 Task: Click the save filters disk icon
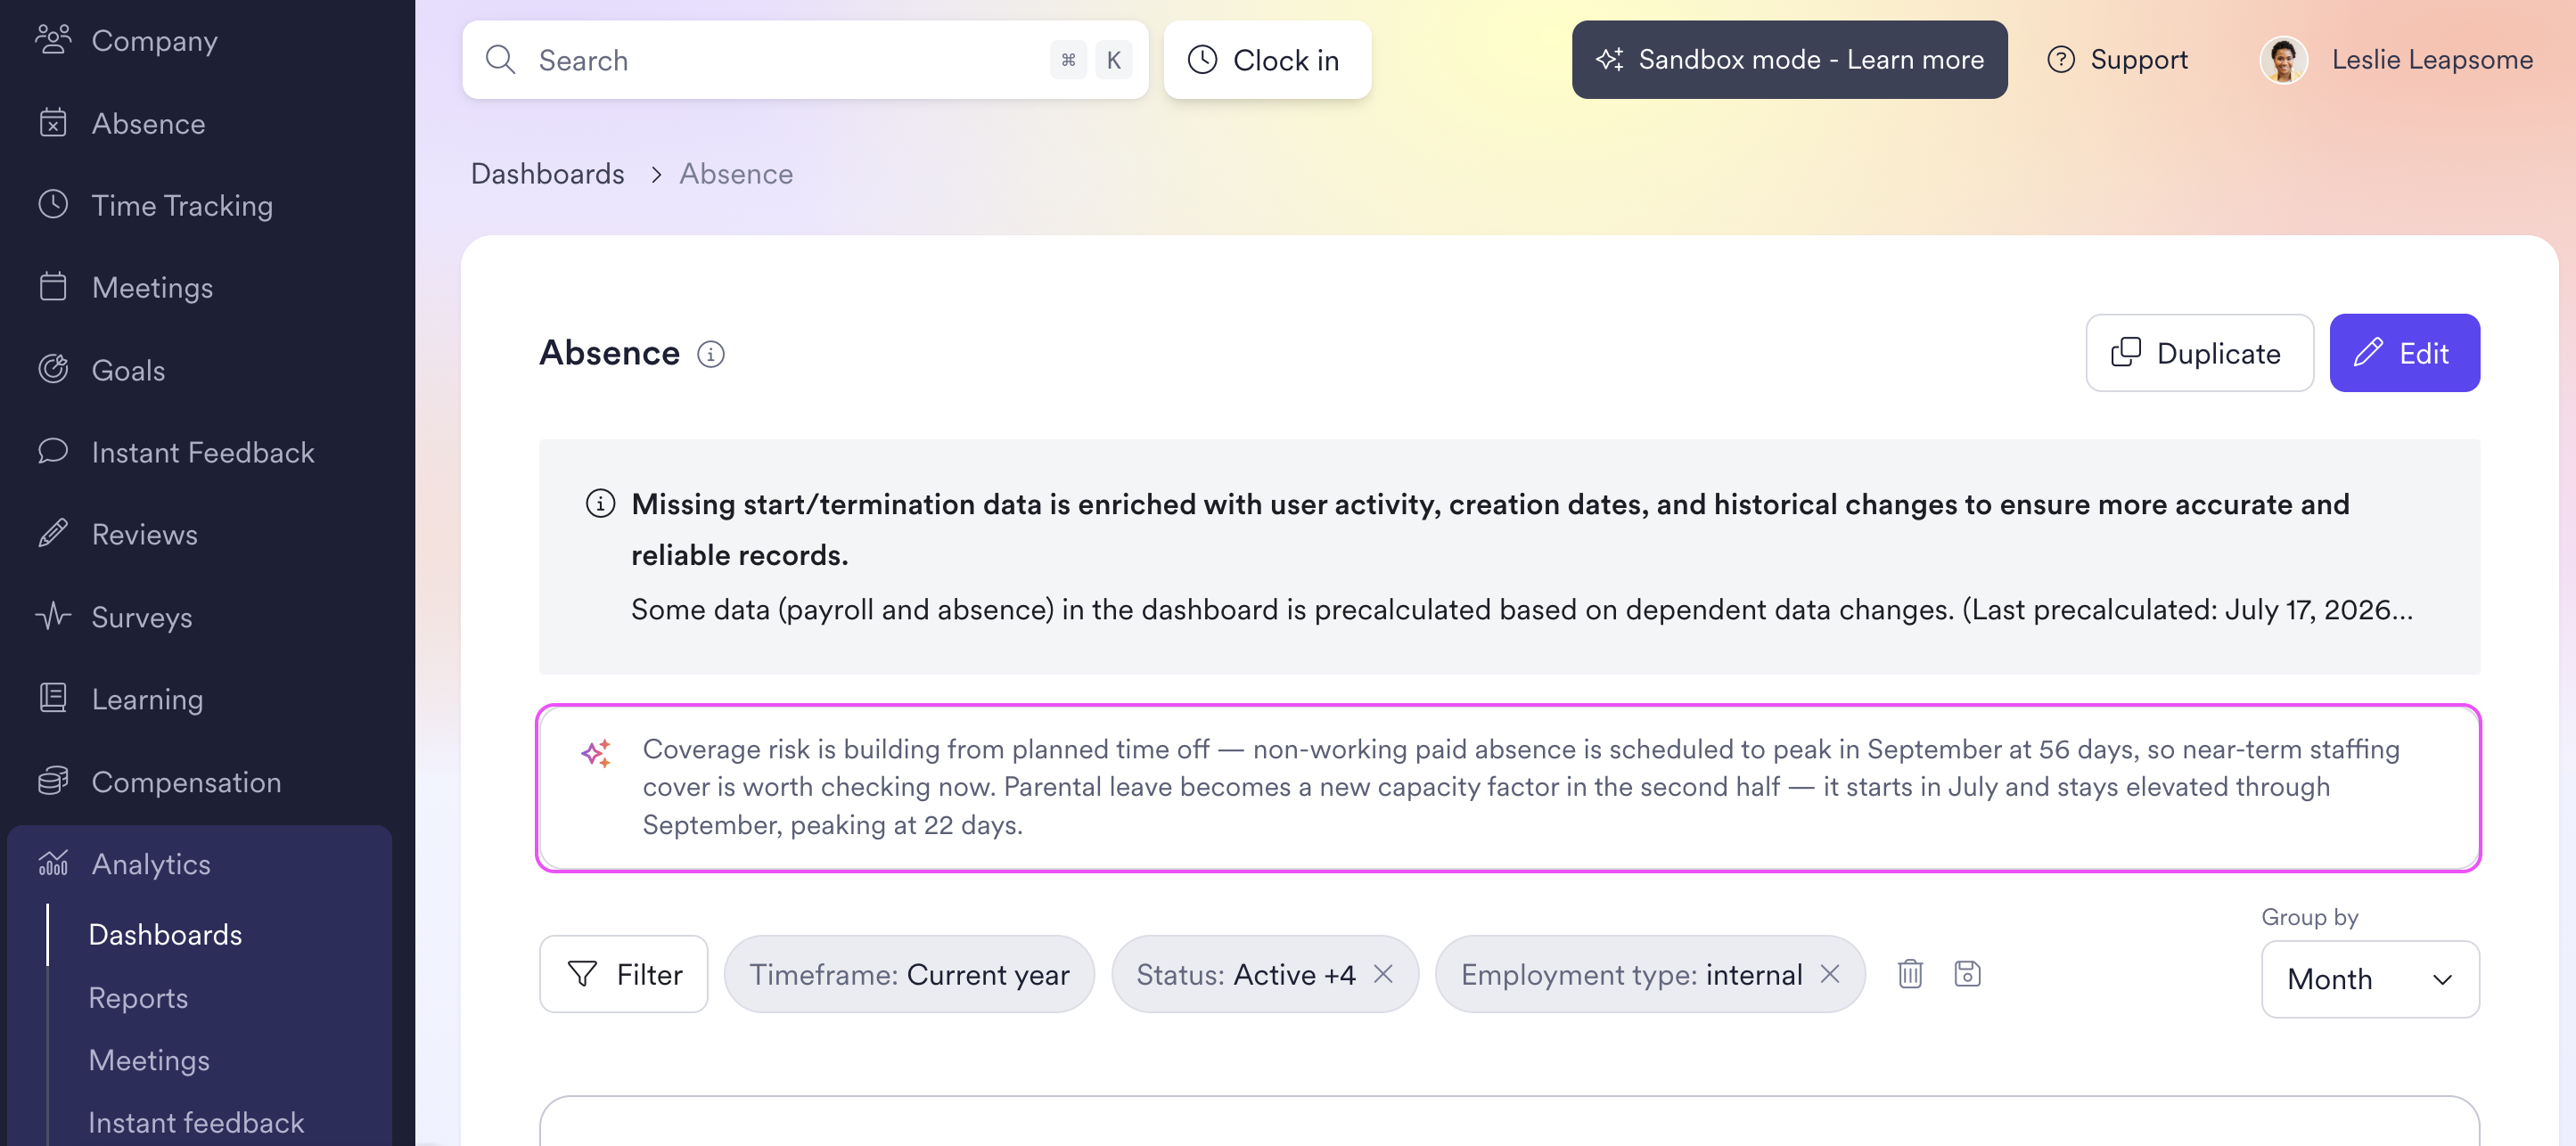(x=1967, y=974)
